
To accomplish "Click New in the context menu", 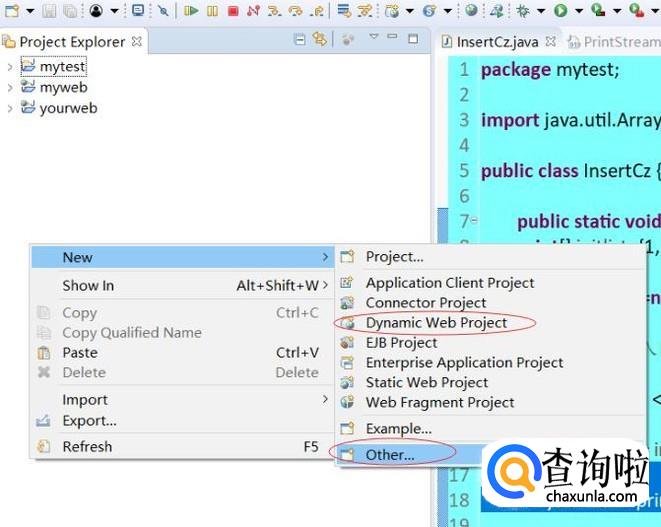I will point(183,257).
